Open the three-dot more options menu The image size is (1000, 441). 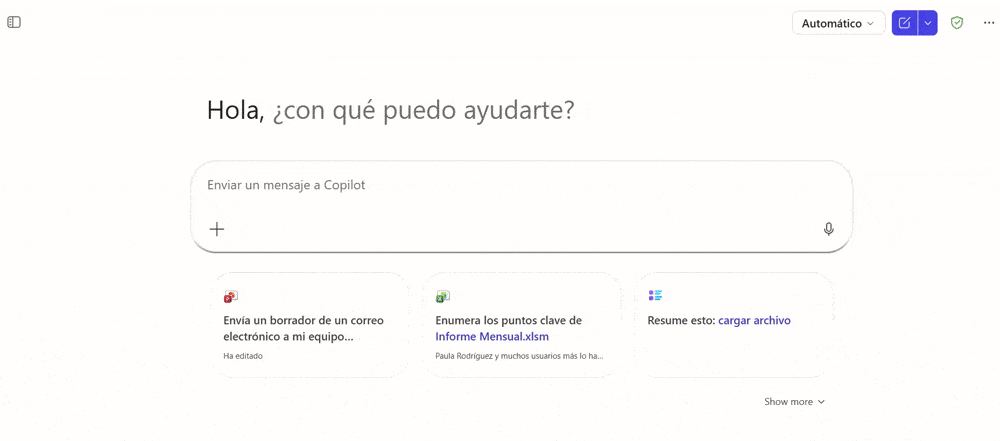(x=989, y=23)
